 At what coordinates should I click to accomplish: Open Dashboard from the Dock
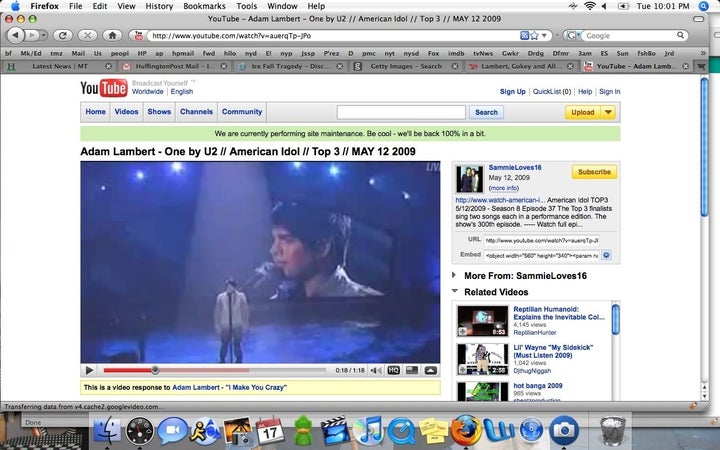pyautogui.click(x=140, y=431)
